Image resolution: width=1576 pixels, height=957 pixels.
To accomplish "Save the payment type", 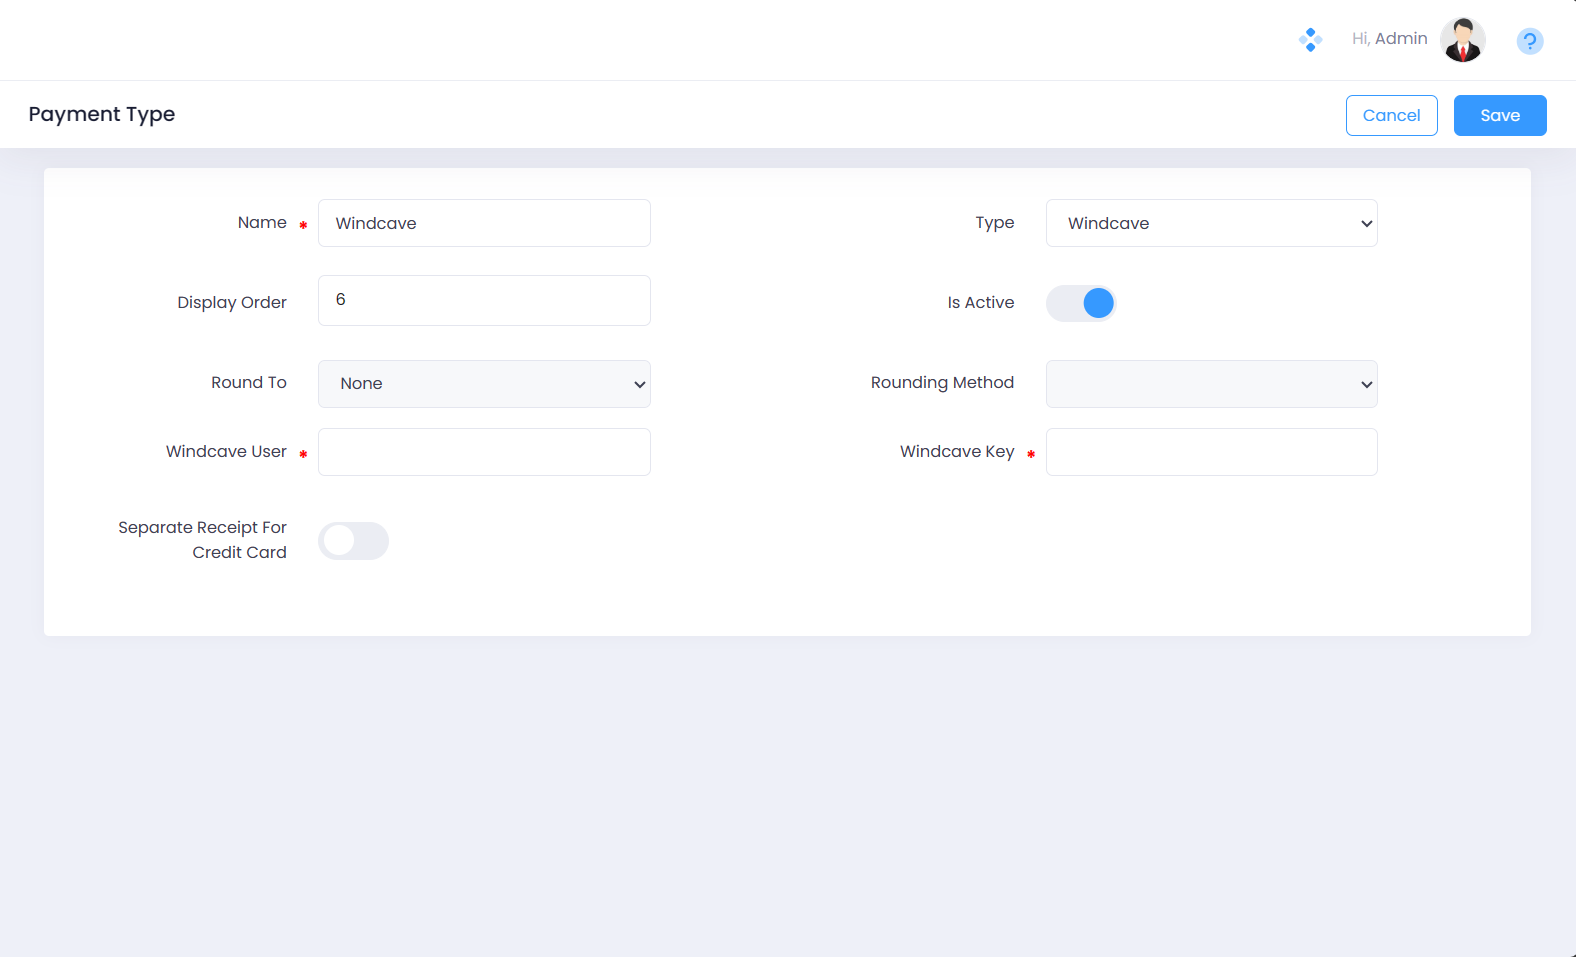I will click(1499, 116).
